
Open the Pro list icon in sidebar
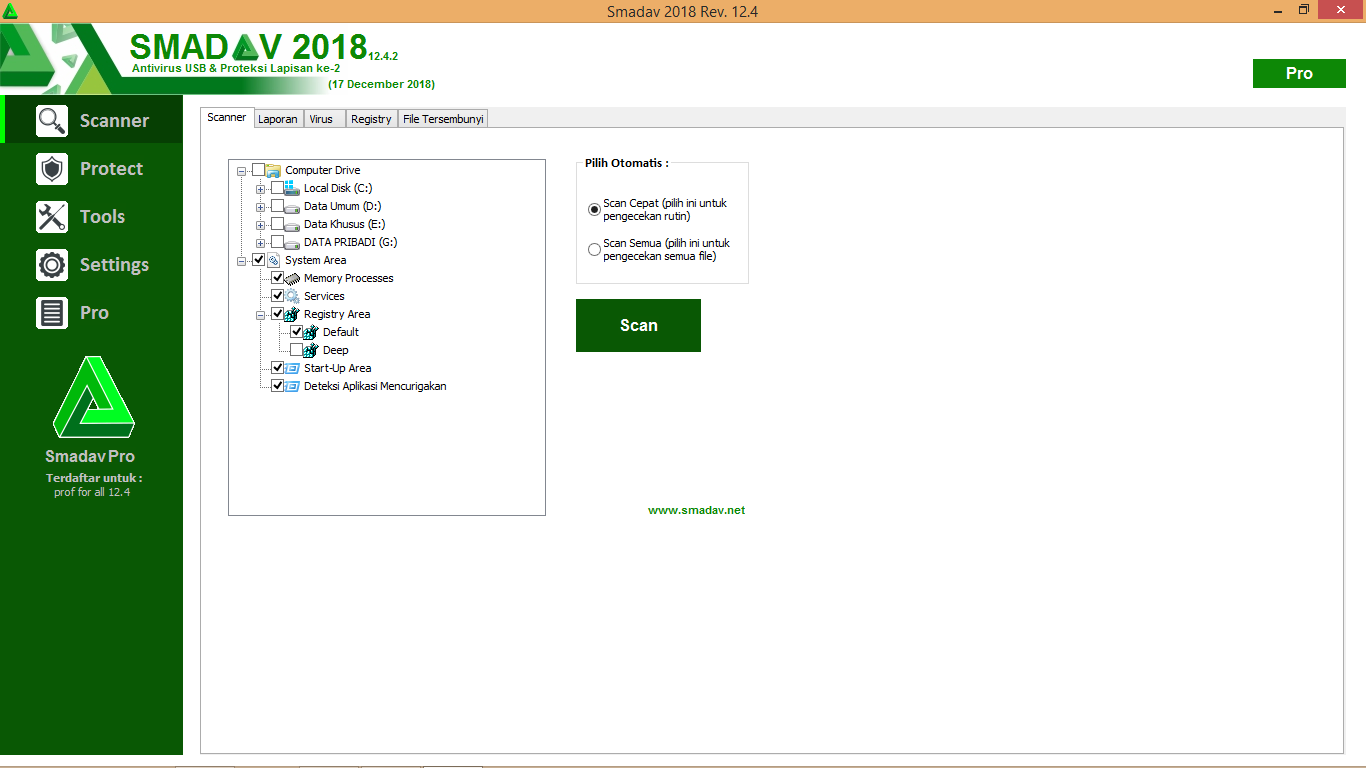click(52, 312)
